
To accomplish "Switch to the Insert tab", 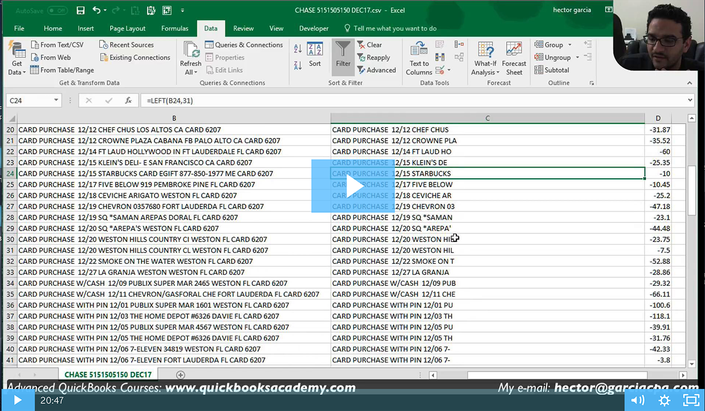I will pyautogui.click(x=85, y=28).
